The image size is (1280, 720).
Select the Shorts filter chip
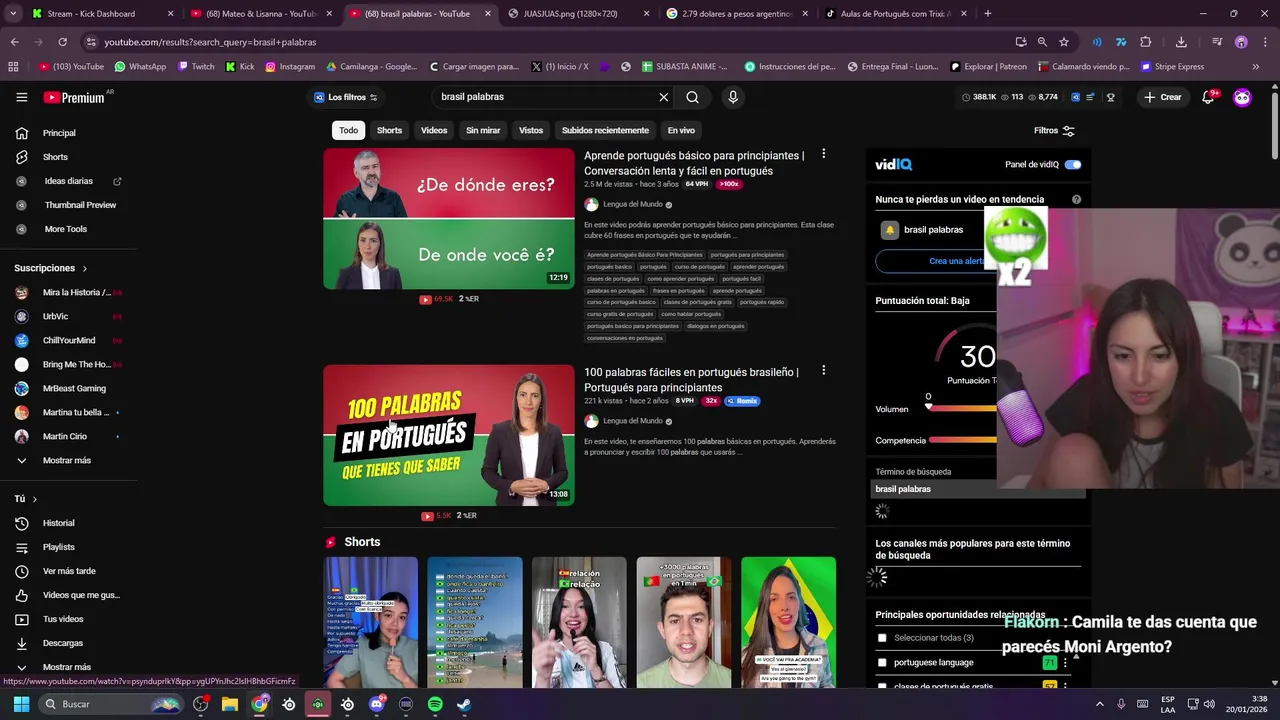pos(389,130)
